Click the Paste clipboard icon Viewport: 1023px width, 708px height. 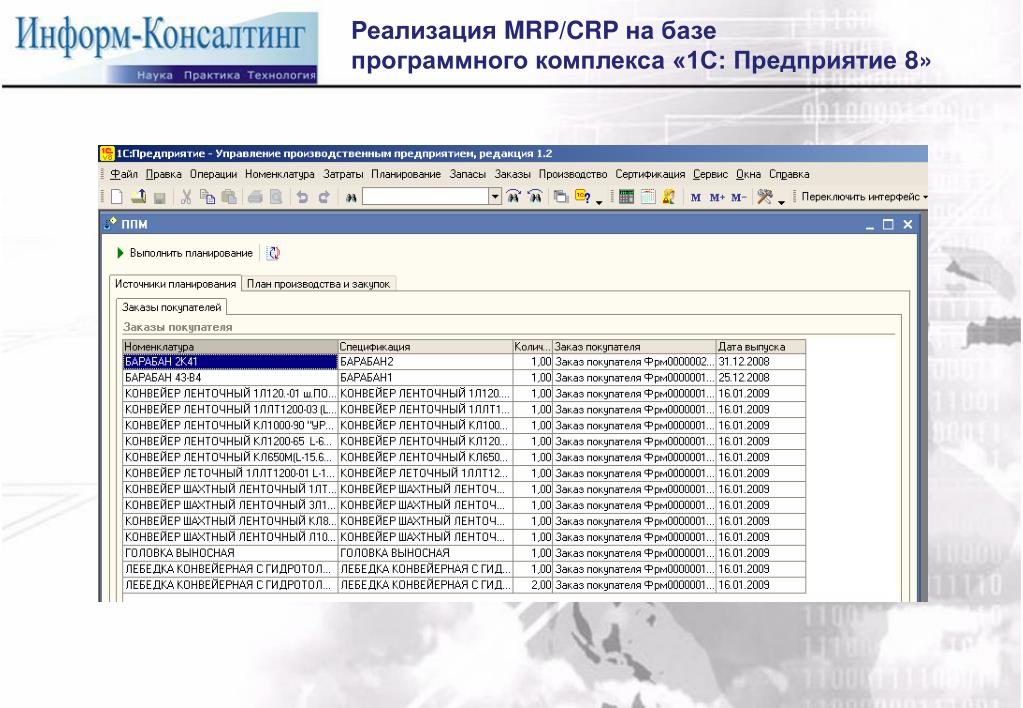(229, 196)
